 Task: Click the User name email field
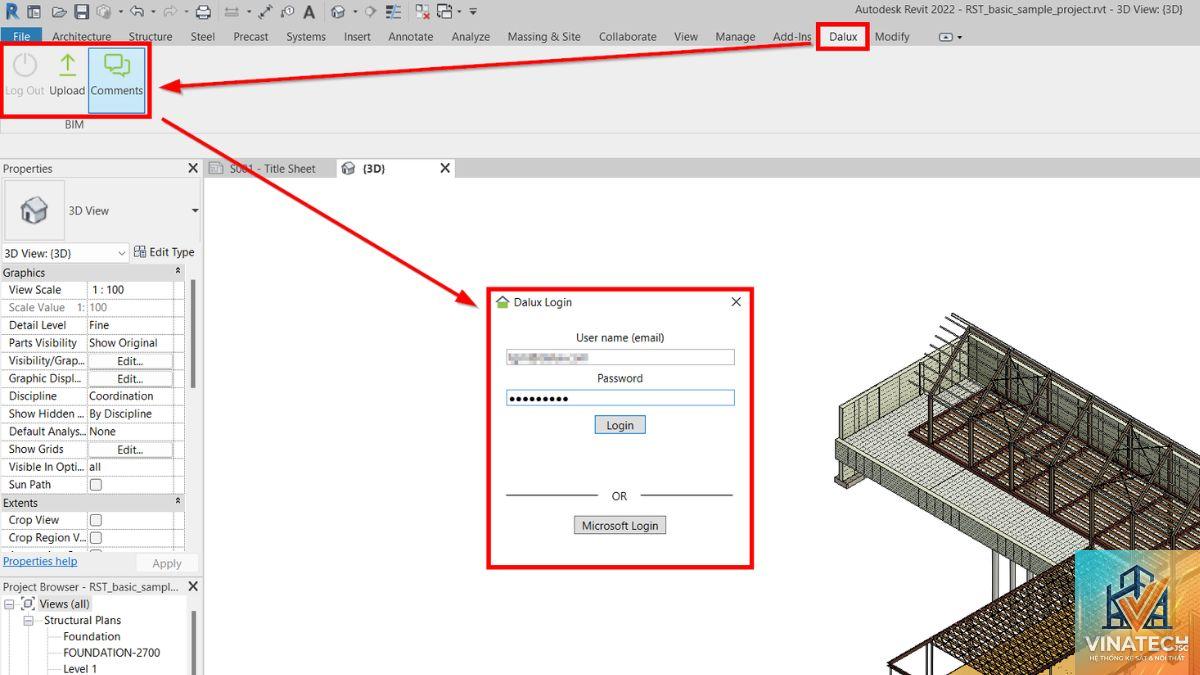[x=620, y=357]
